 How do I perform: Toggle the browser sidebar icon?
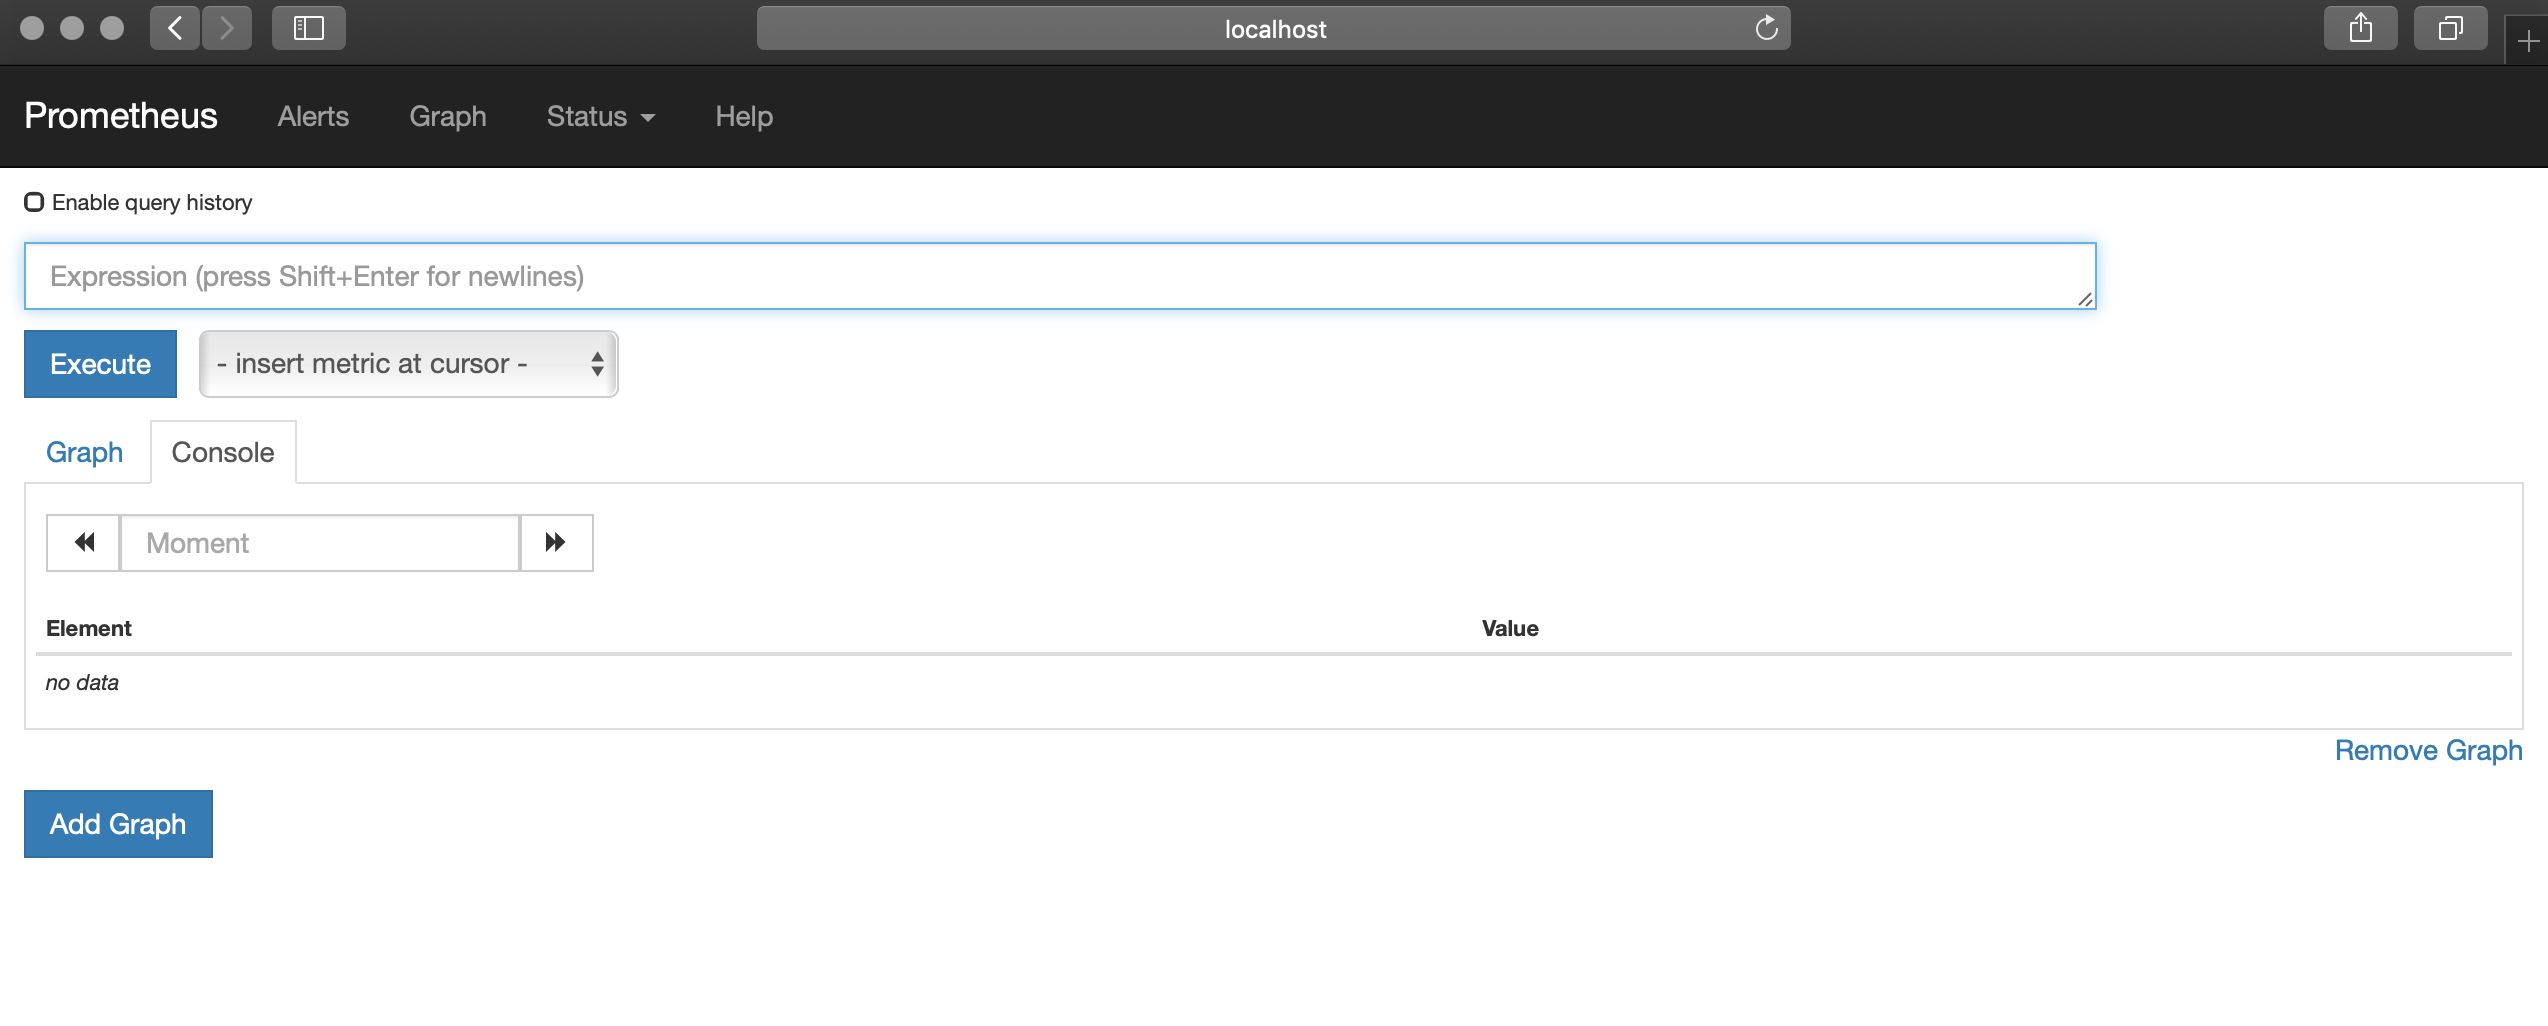pyautogui.click(x=308, y=28)
